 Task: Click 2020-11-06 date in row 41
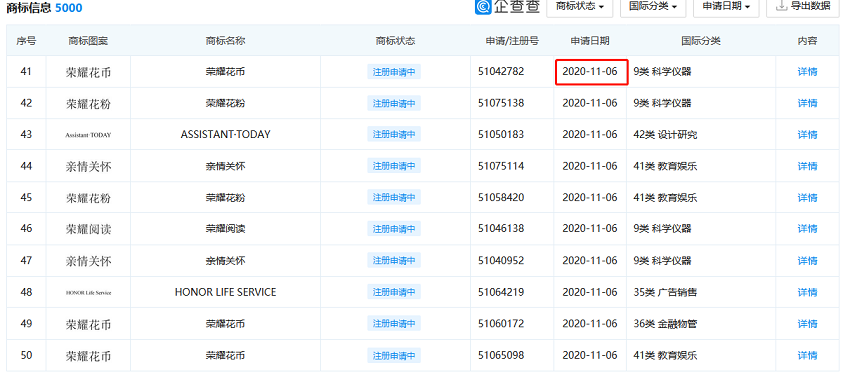[590, 71]
